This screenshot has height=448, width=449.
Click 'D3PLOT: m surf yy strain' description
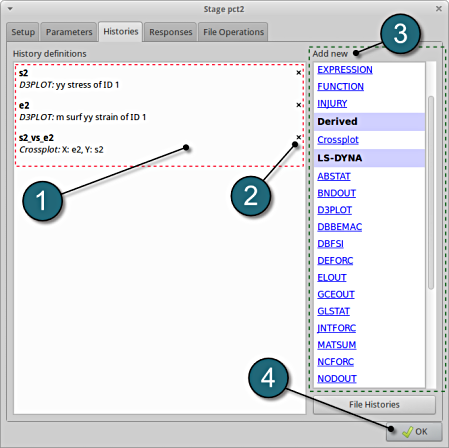pyautogui.click(x=83, y=117)
